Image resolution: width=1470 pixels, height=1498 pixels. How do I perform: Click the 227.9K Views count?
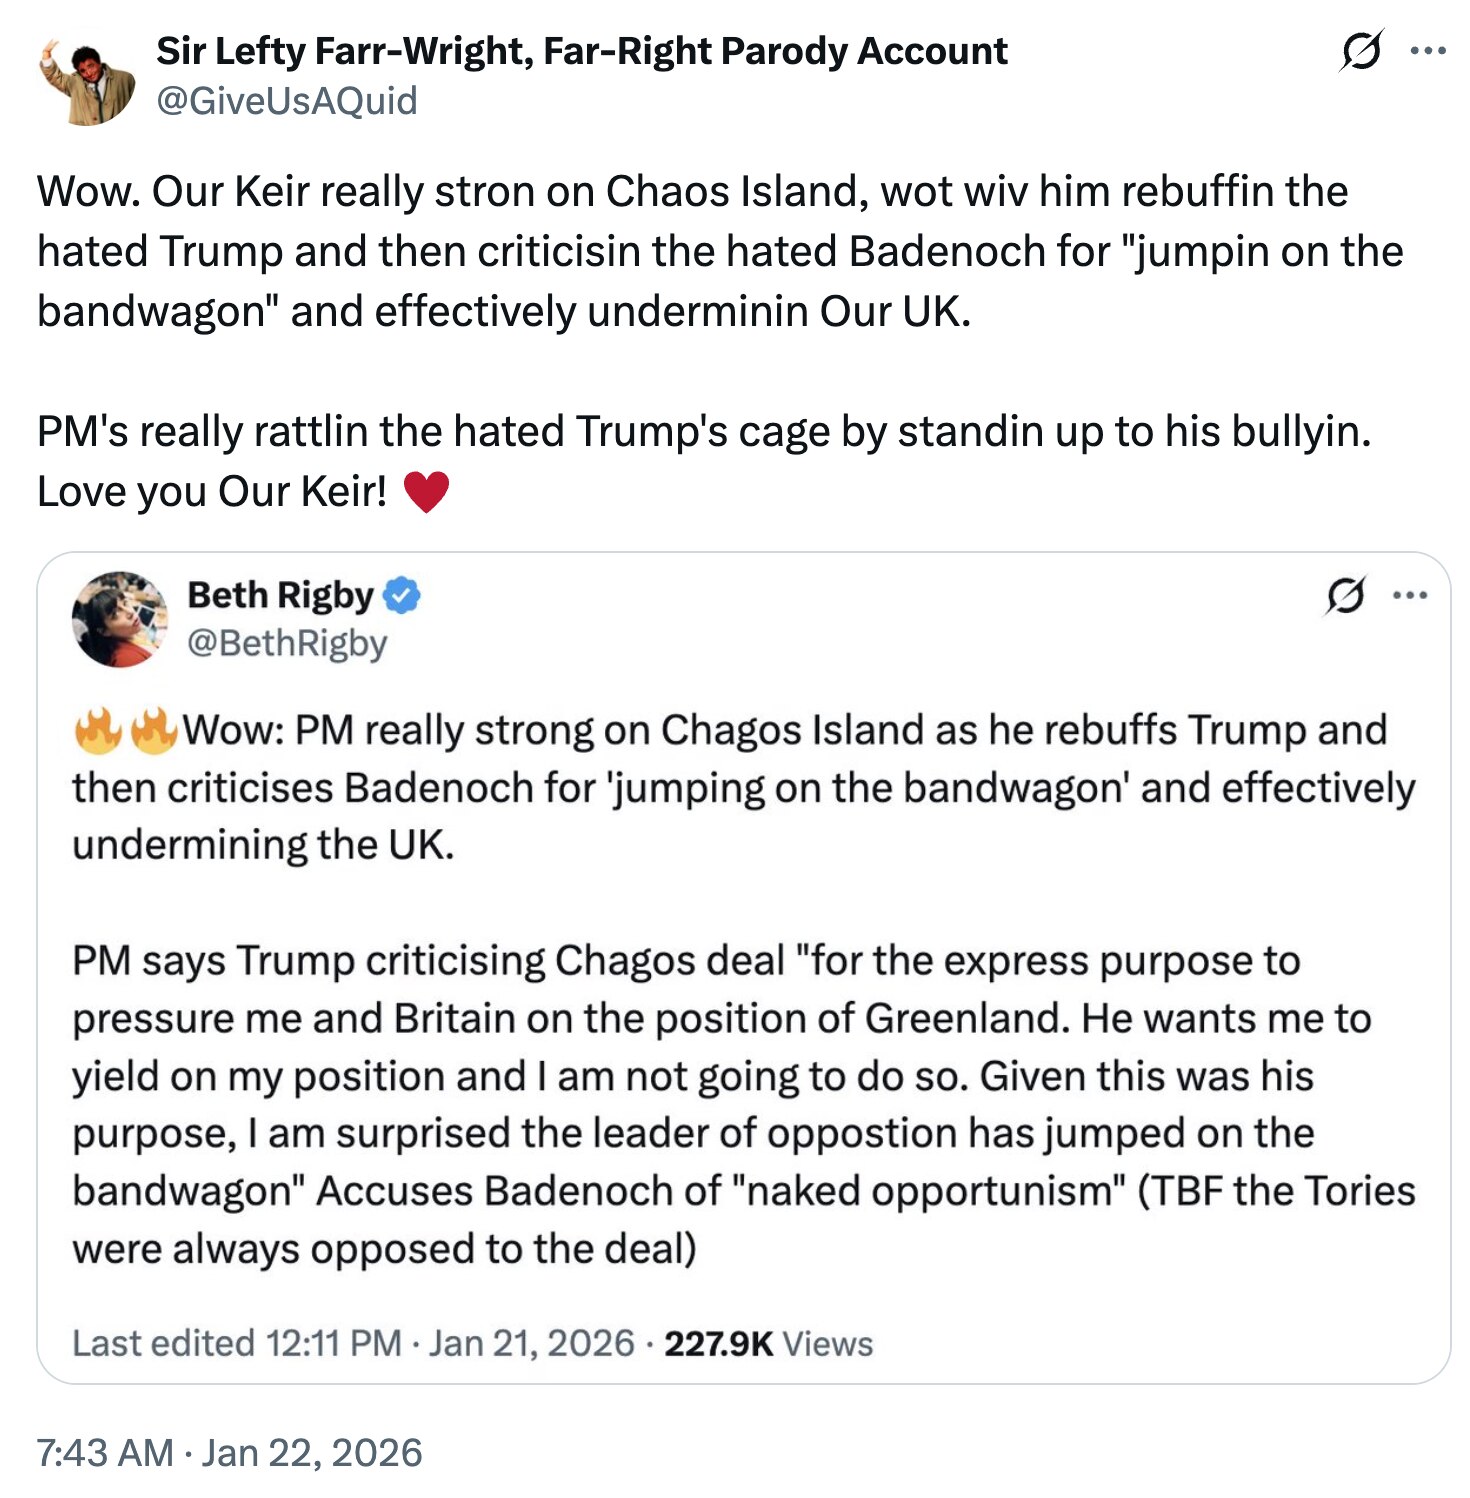click(x=768, y=1343)
